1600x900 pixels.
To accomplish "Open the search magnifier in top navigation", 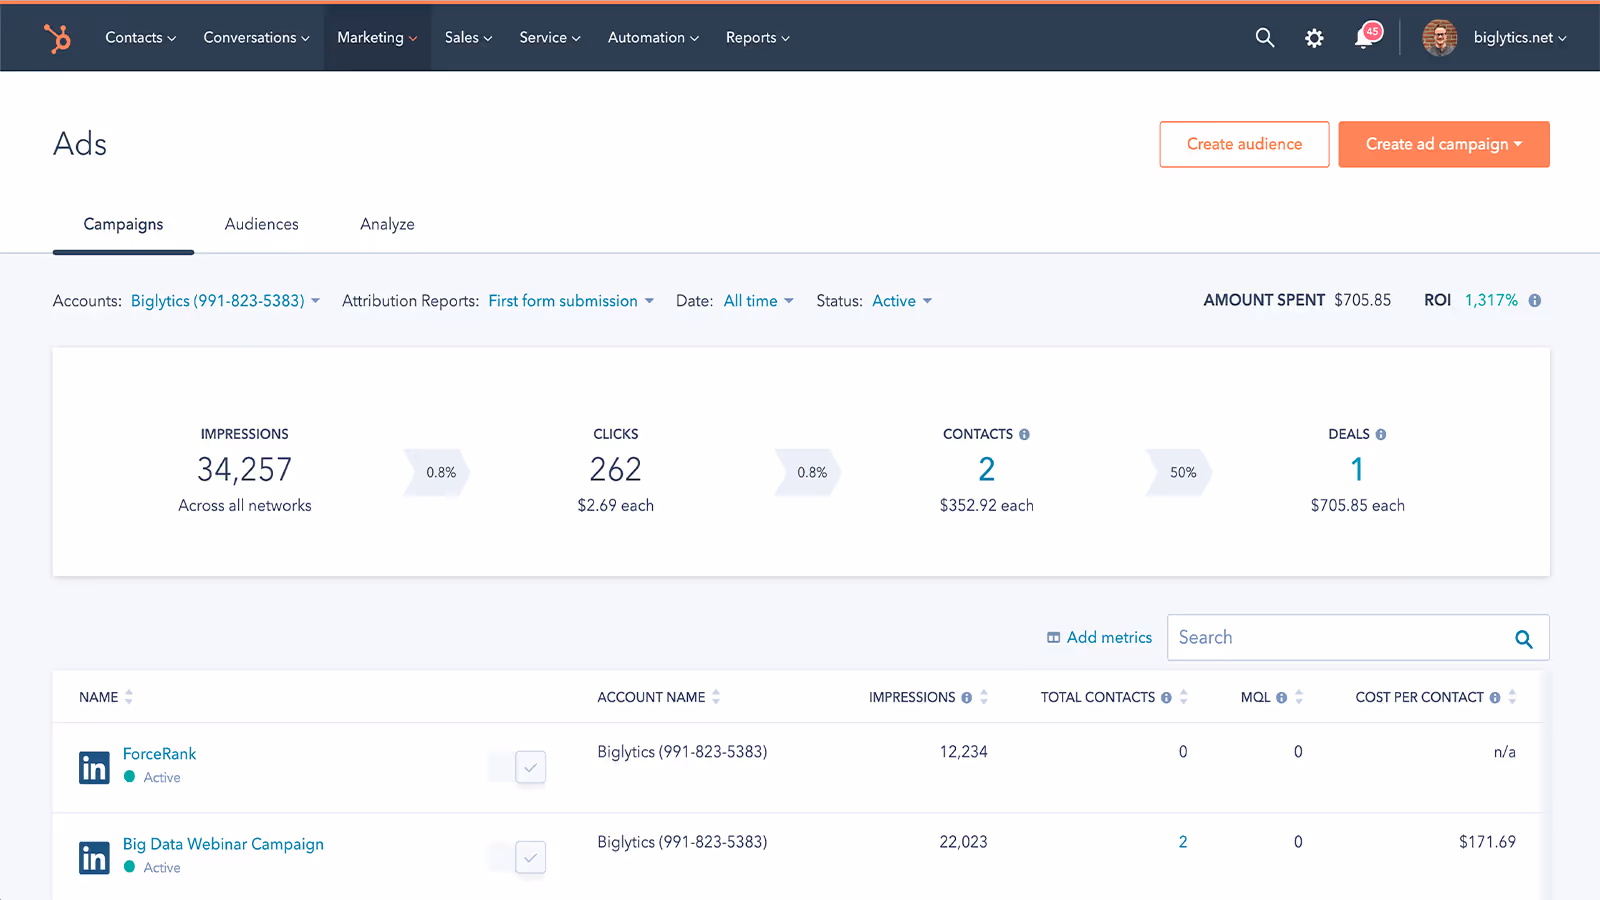I will click(1264, 37).
